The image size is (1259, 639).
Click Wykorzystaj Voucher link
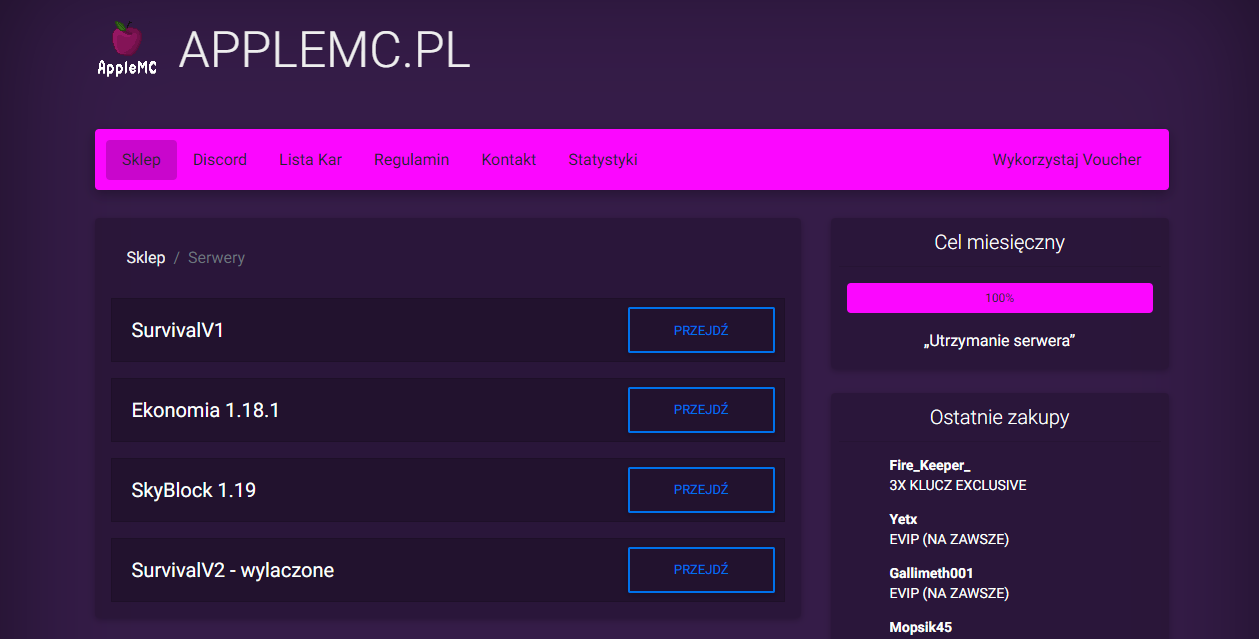1066,160
